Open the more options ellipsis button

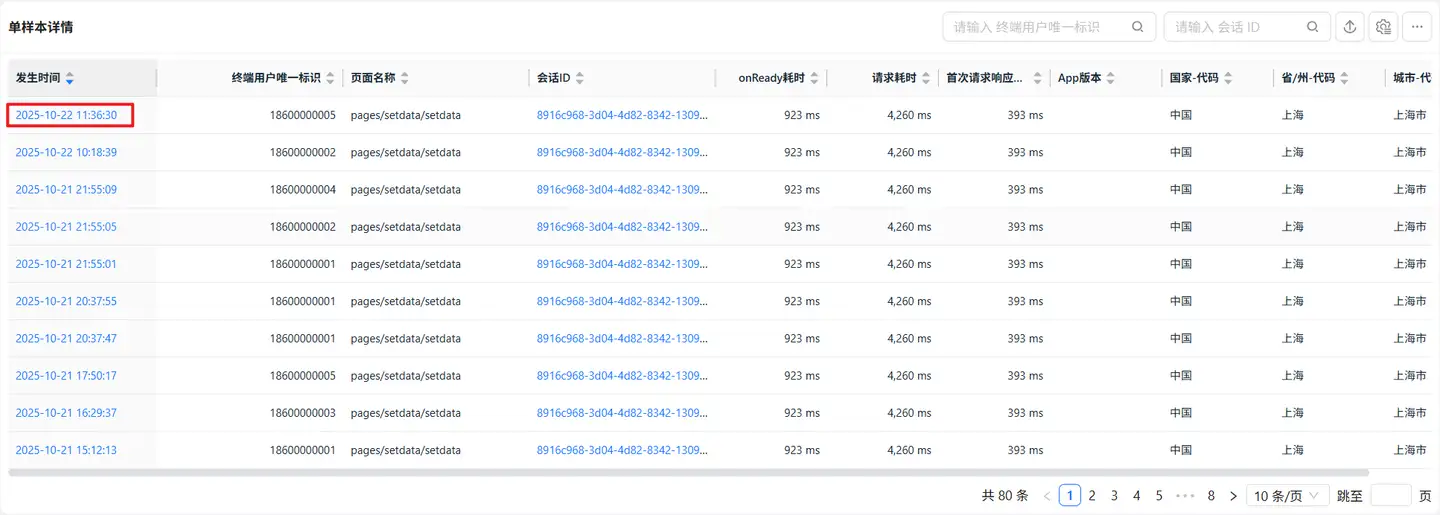click(x=1417, y=27)
